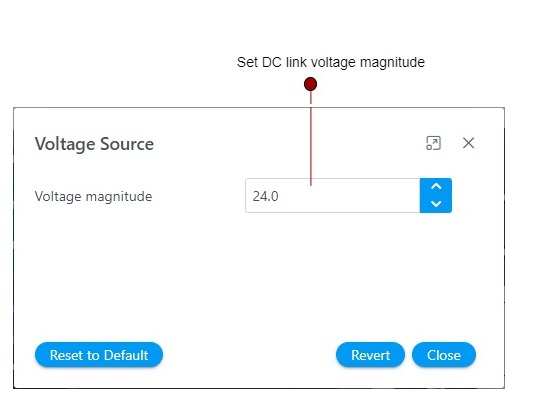
Task: Click the Voltage magnitude label
Action: point(93,196)
